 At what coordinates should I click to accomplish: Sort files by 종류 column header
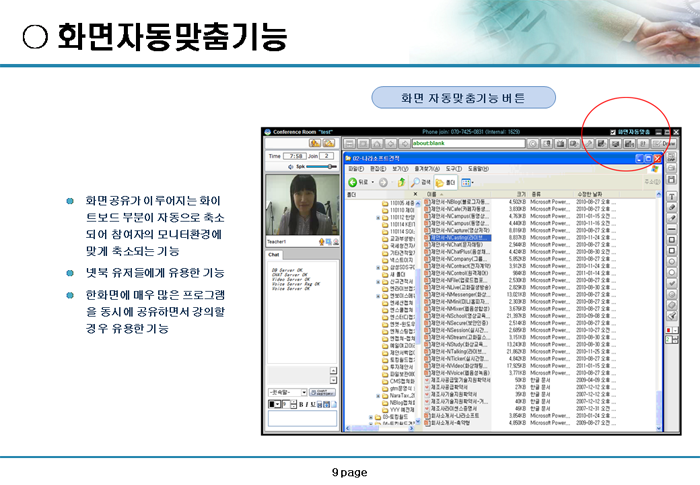point(551,194)
